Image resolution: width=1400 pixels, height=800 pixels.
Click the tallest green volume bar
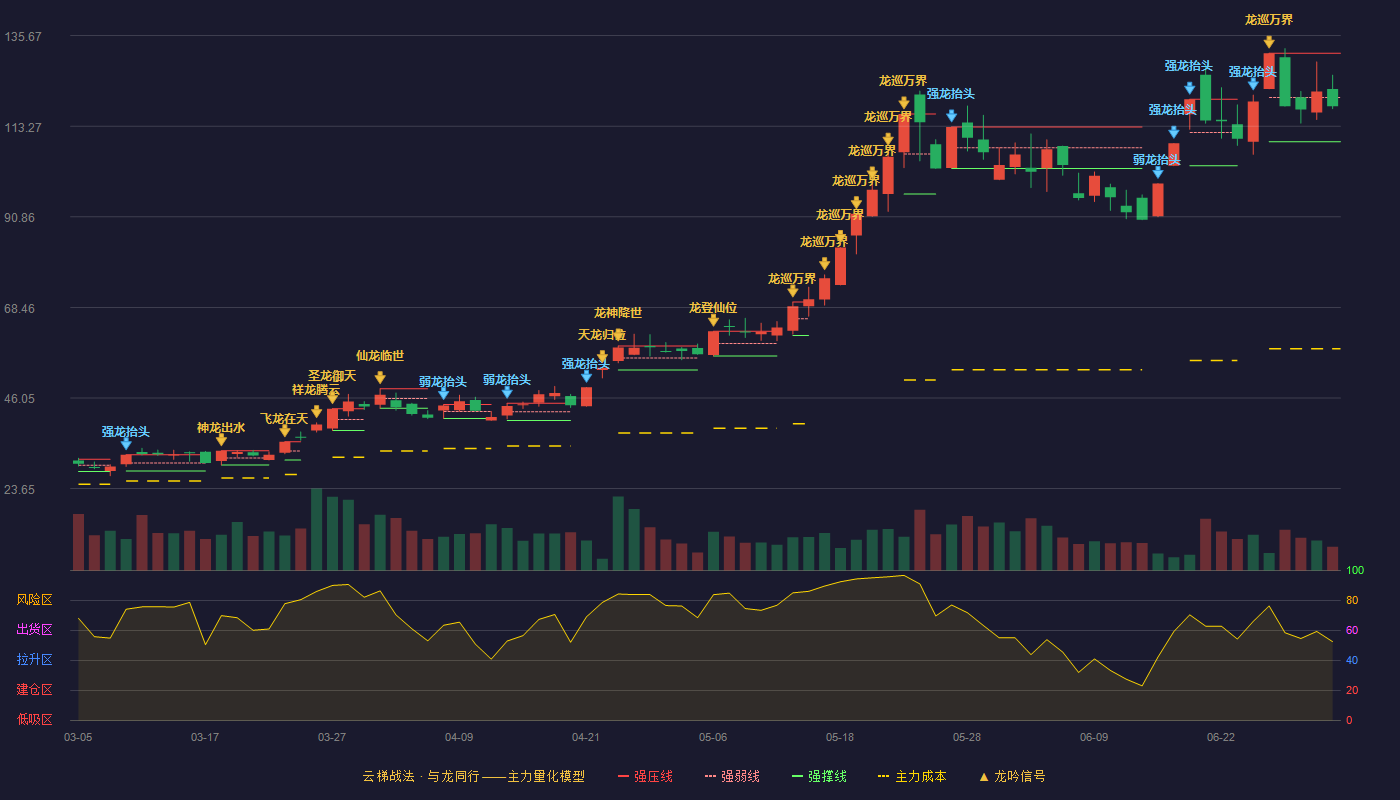click(x=316, y=530)
